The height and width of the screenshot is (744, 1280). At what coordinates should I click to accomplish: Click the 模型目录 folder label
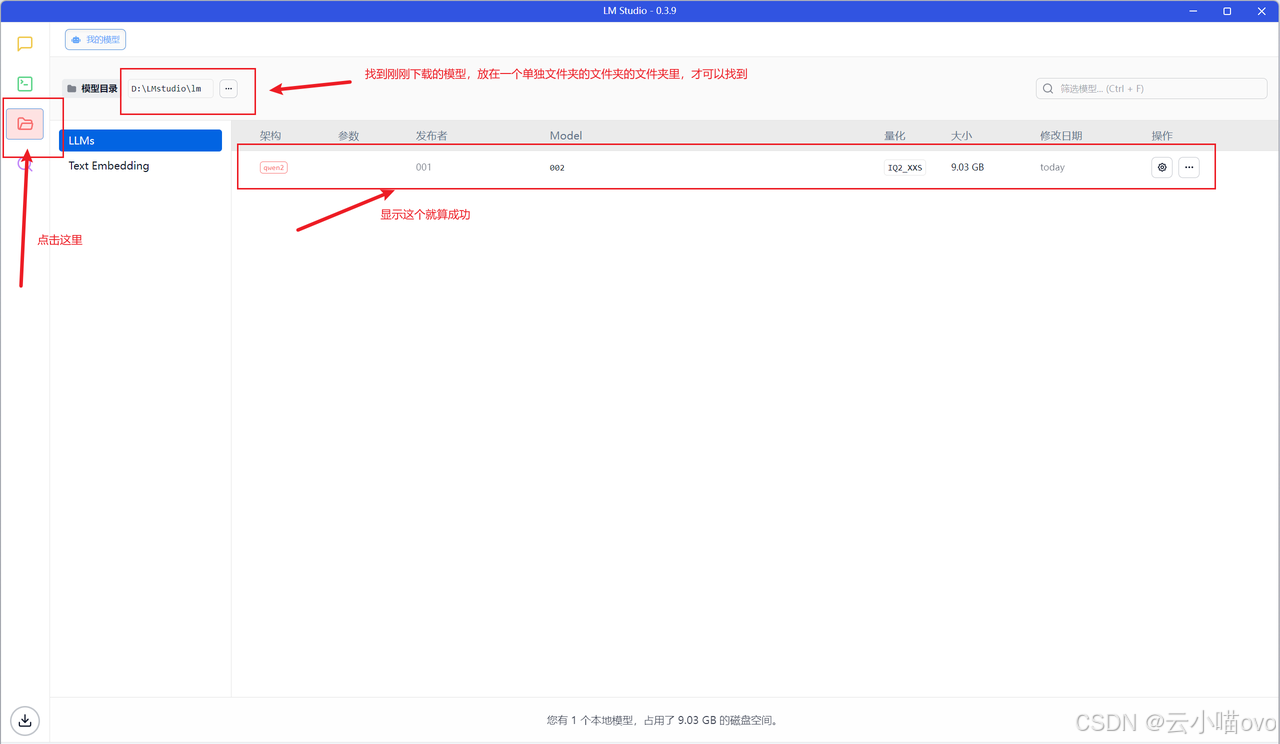click(92, 89)
